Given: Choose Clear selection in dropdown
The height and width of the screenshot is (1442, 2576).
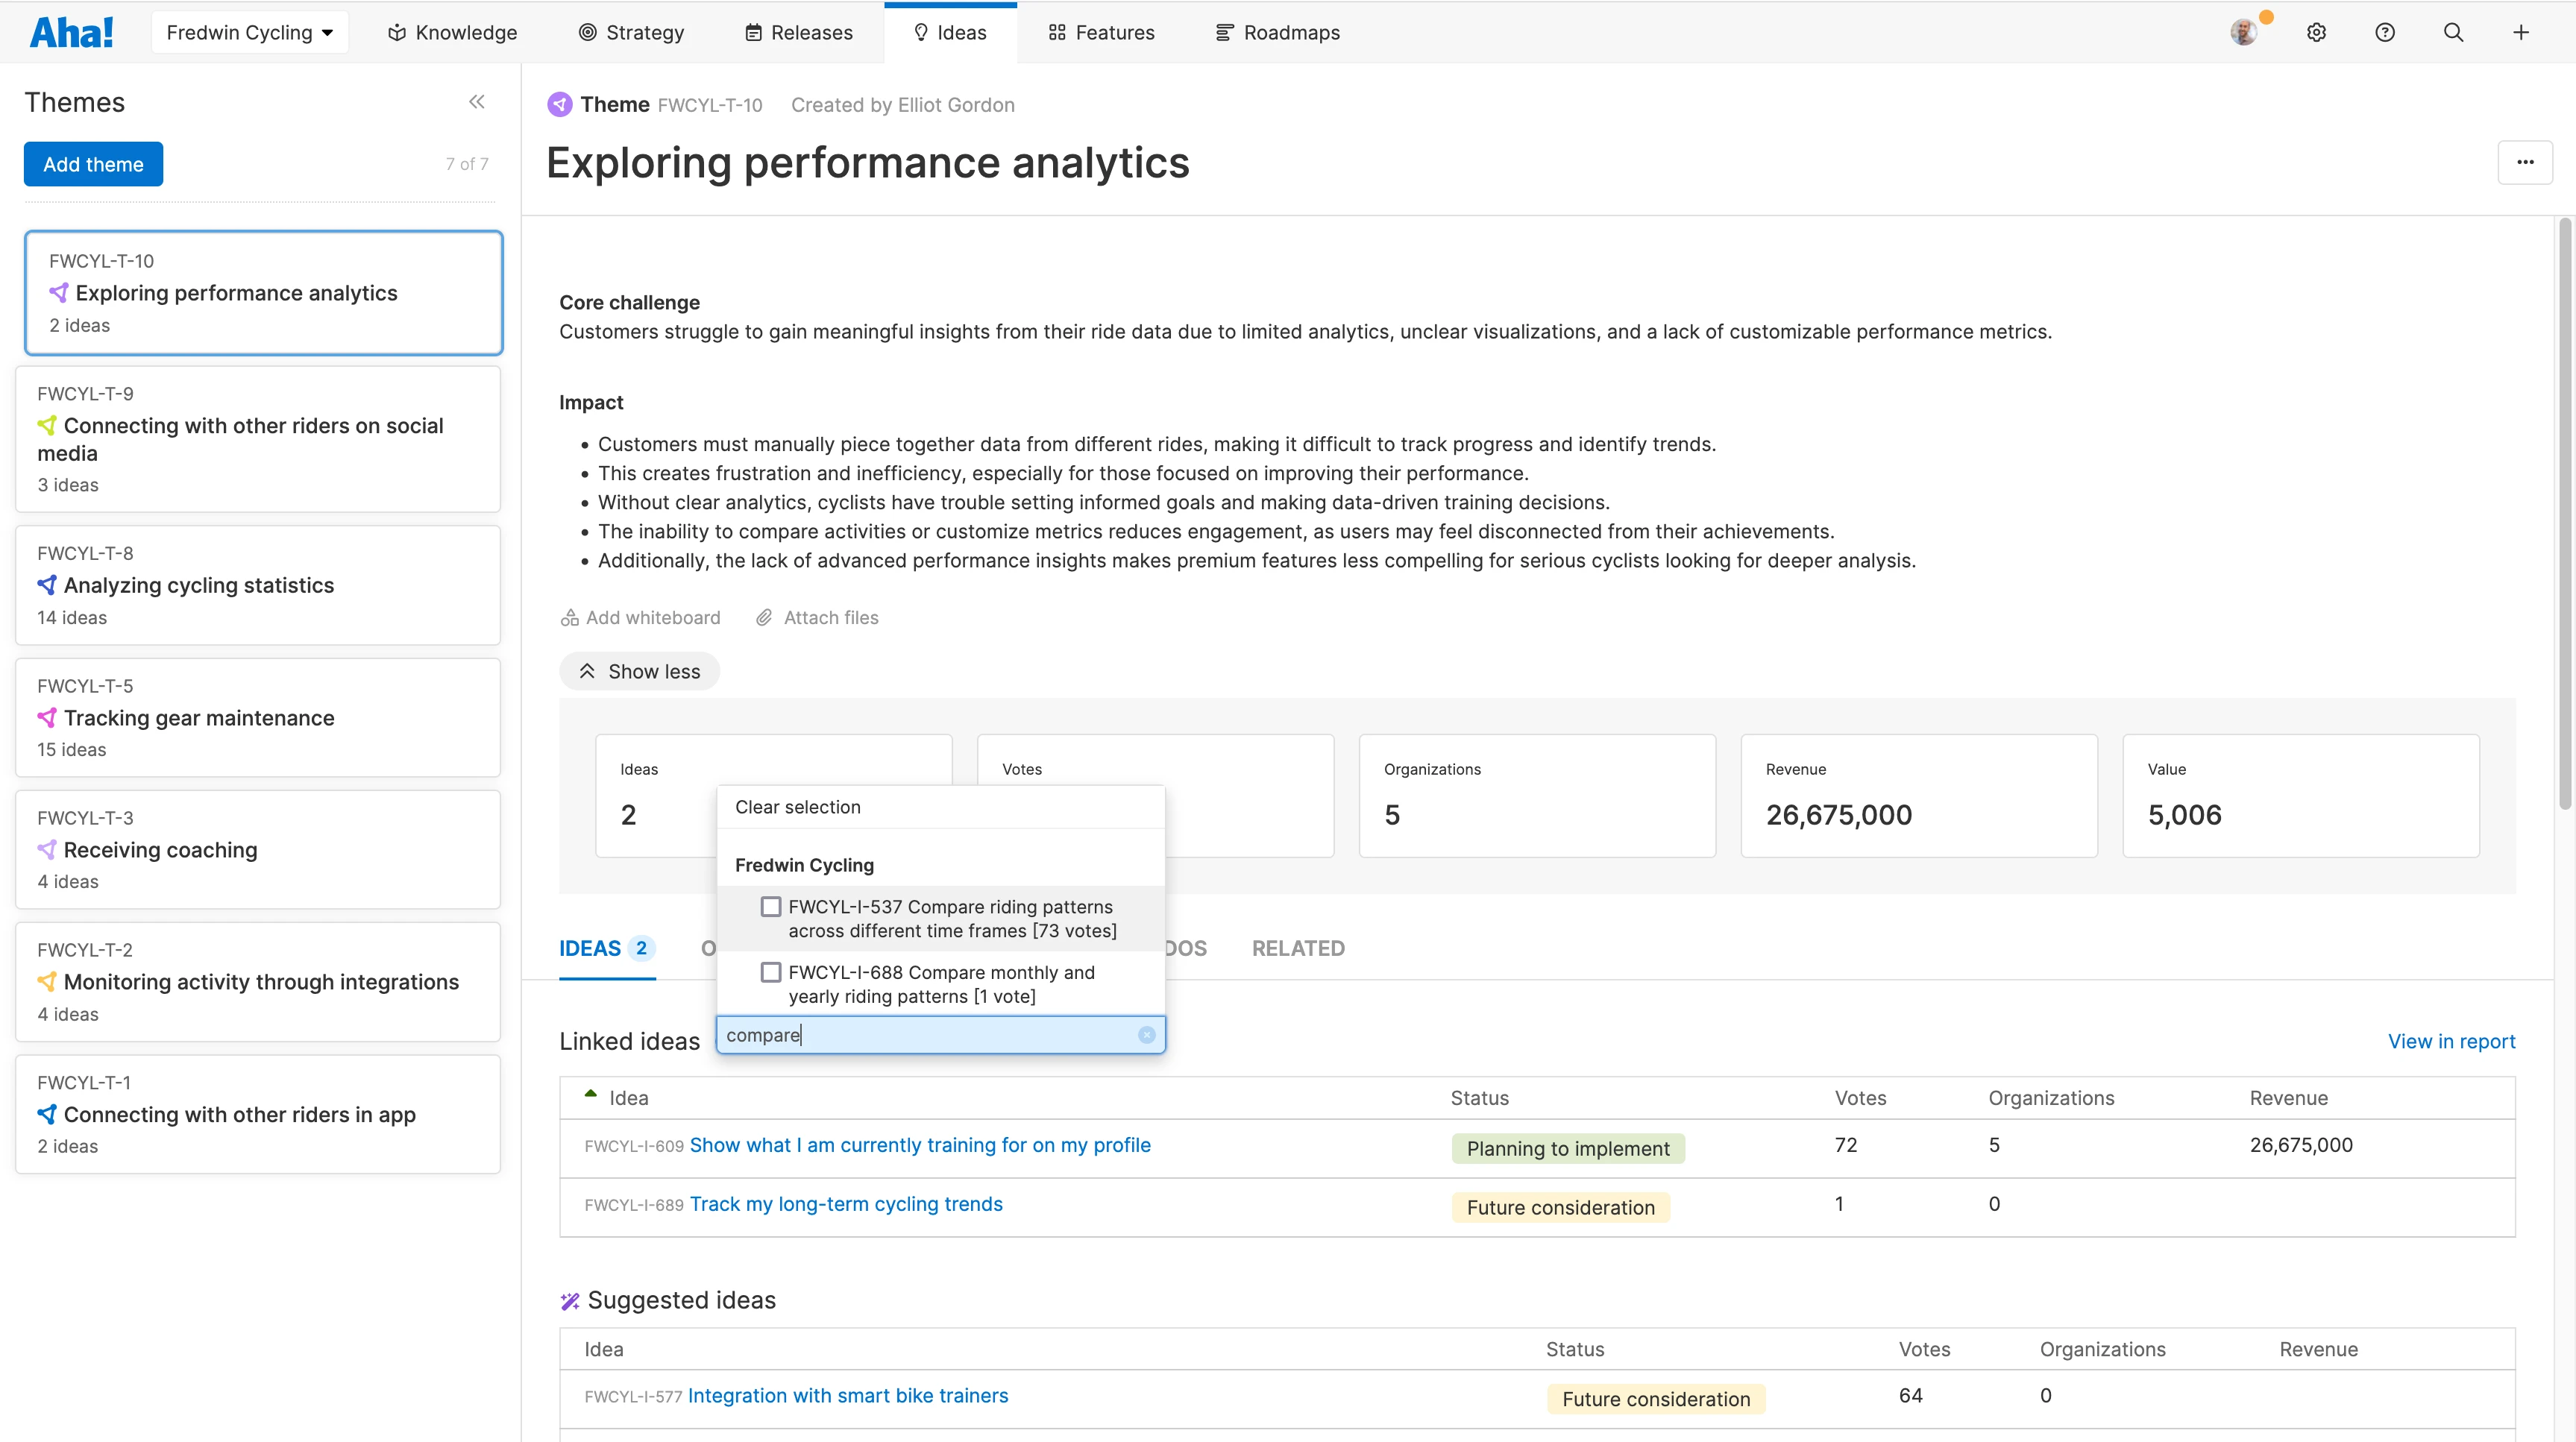Looking at the screenshot, I should coord(797,807).
